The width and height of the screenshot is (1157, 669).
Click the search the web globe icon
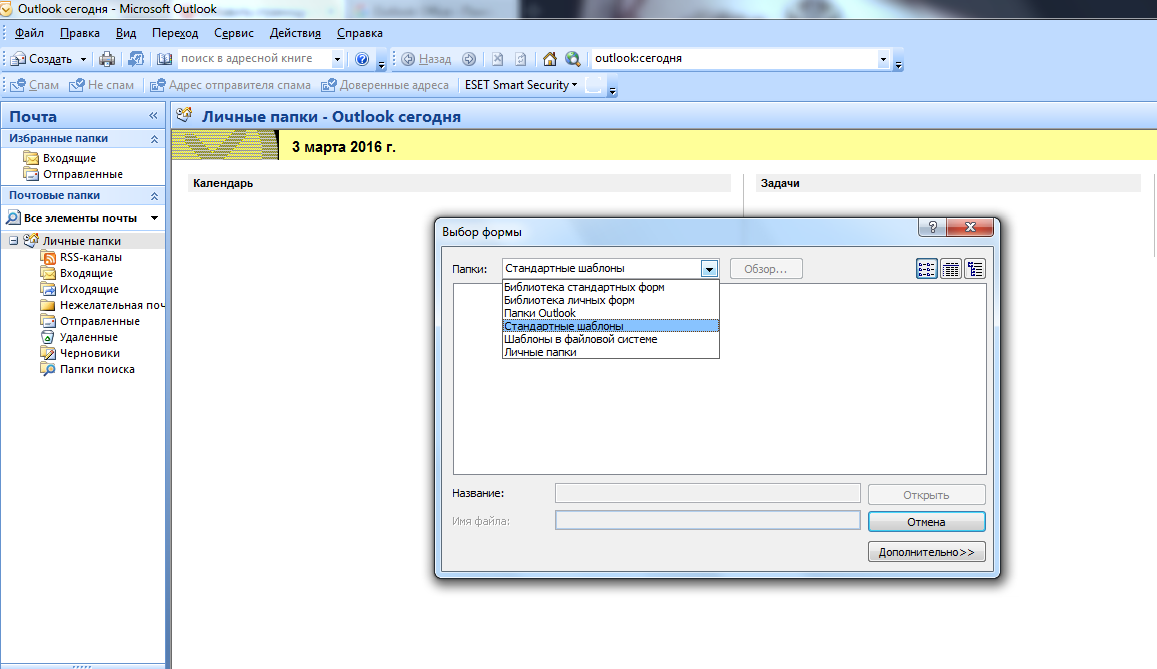573,59
